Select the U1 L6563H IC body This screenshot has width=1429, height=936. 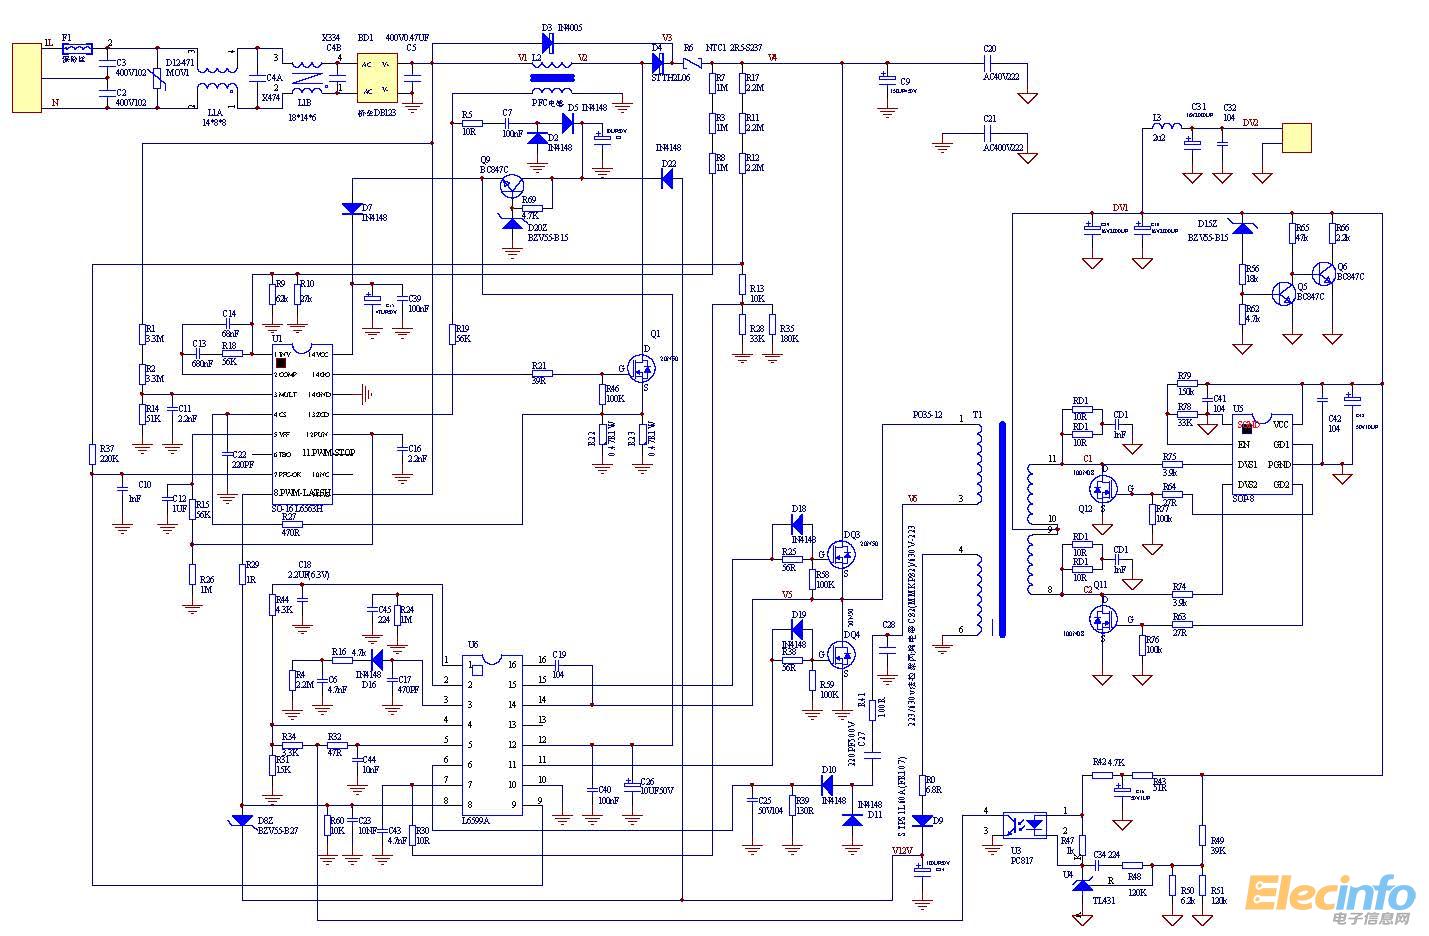click(x=302, y=423)
